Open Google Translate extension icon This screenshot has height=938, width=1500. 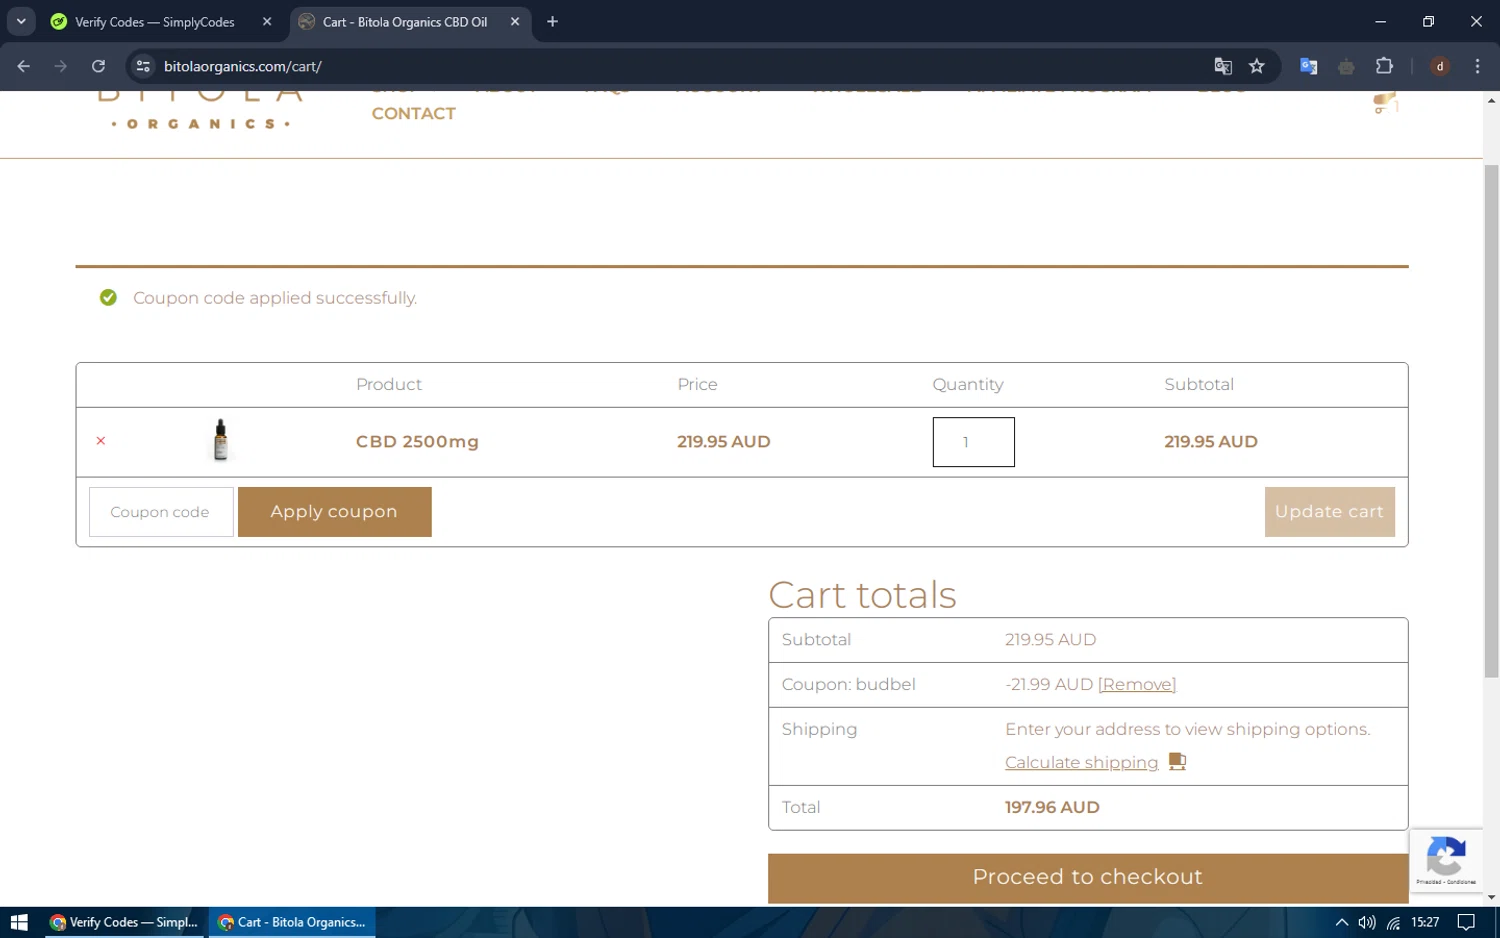1308,66
